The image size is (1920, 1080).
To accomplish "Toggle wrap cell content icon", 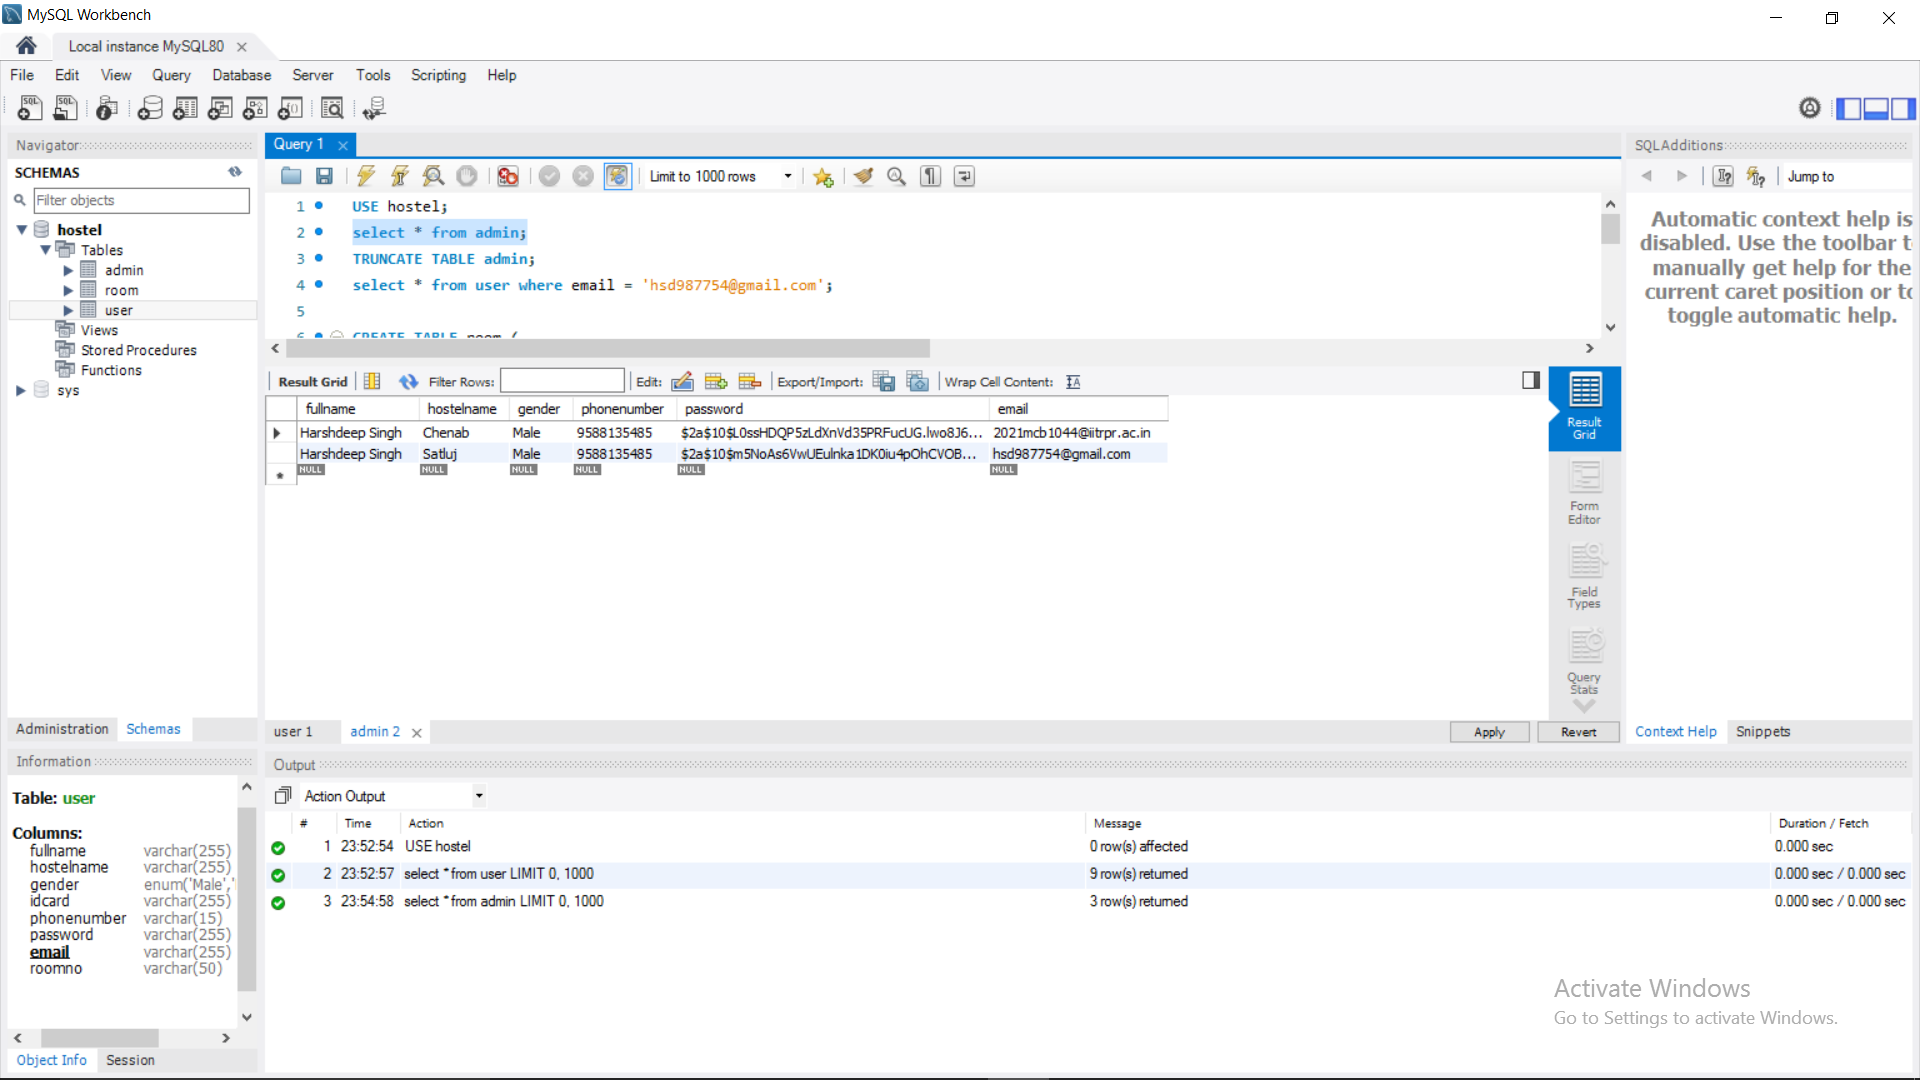I will (x=1073, y=382).
